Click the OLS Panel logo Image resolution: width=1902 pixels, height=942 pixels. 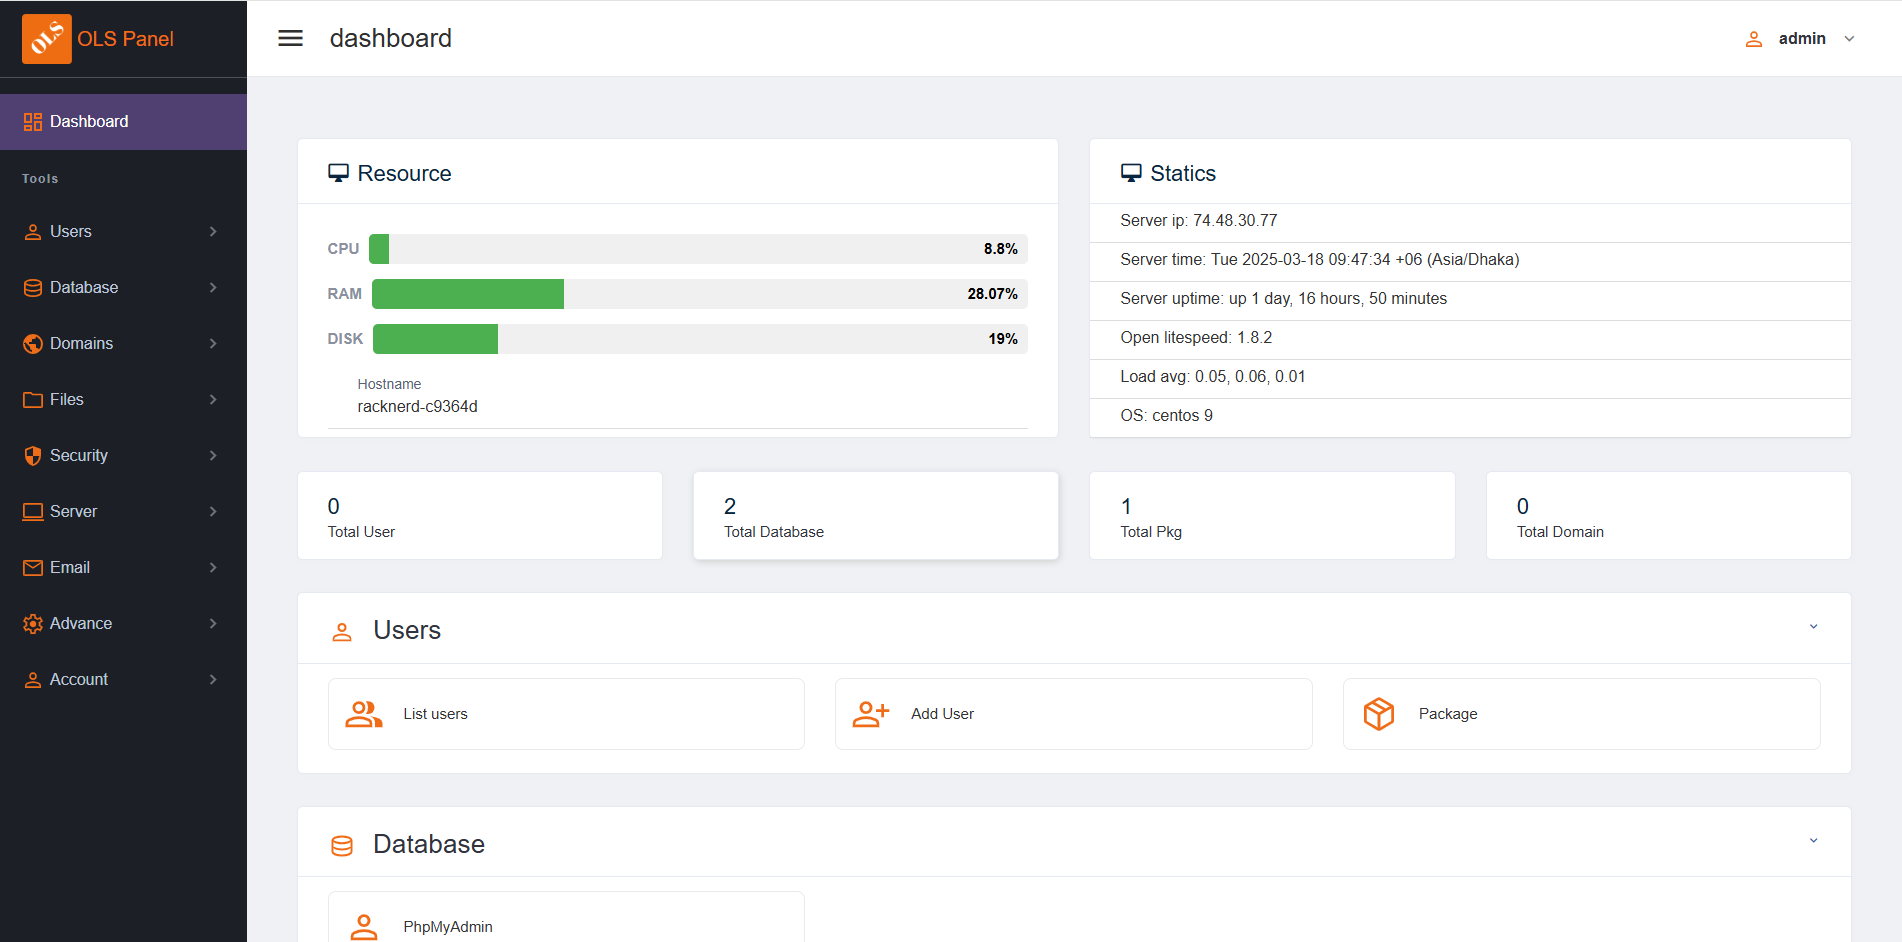(x=47, y=39)
